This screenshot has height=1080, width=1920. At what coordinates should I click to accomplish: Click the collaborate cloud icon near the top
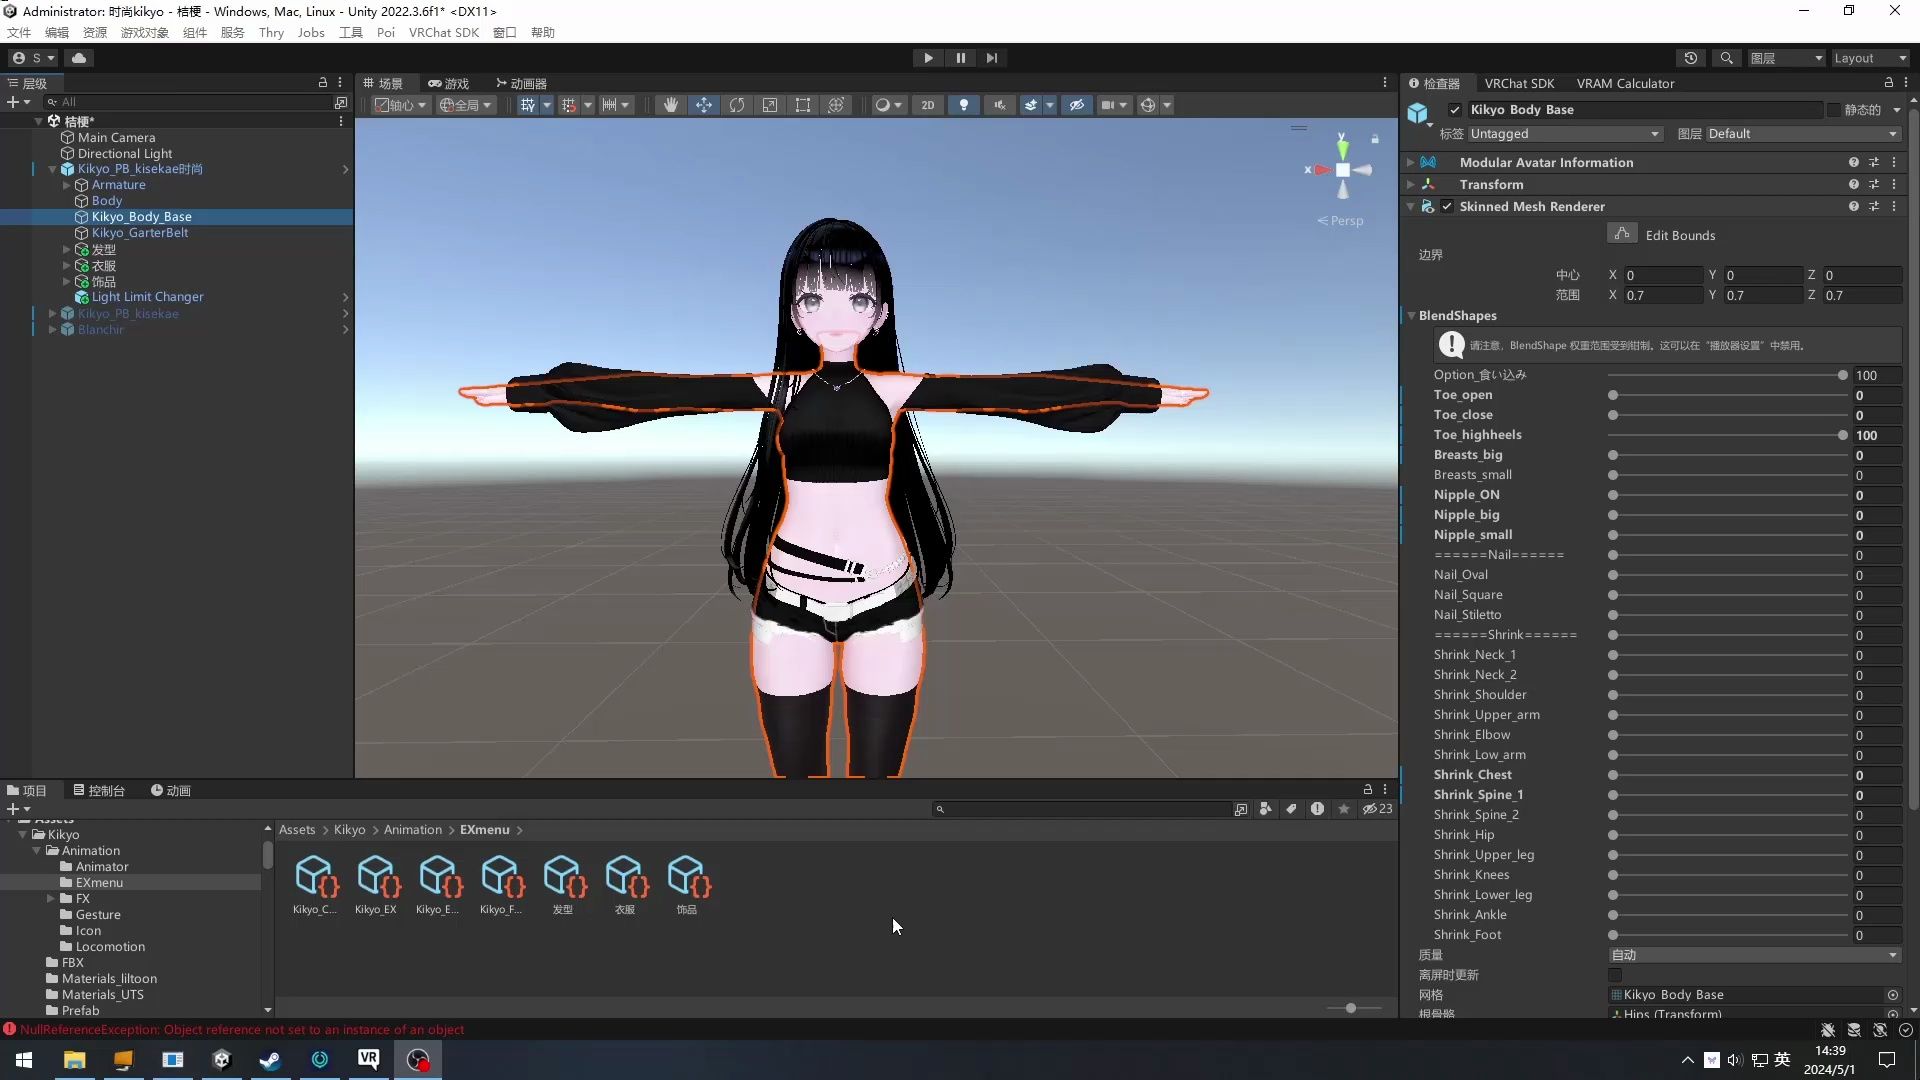pos(79,57)
